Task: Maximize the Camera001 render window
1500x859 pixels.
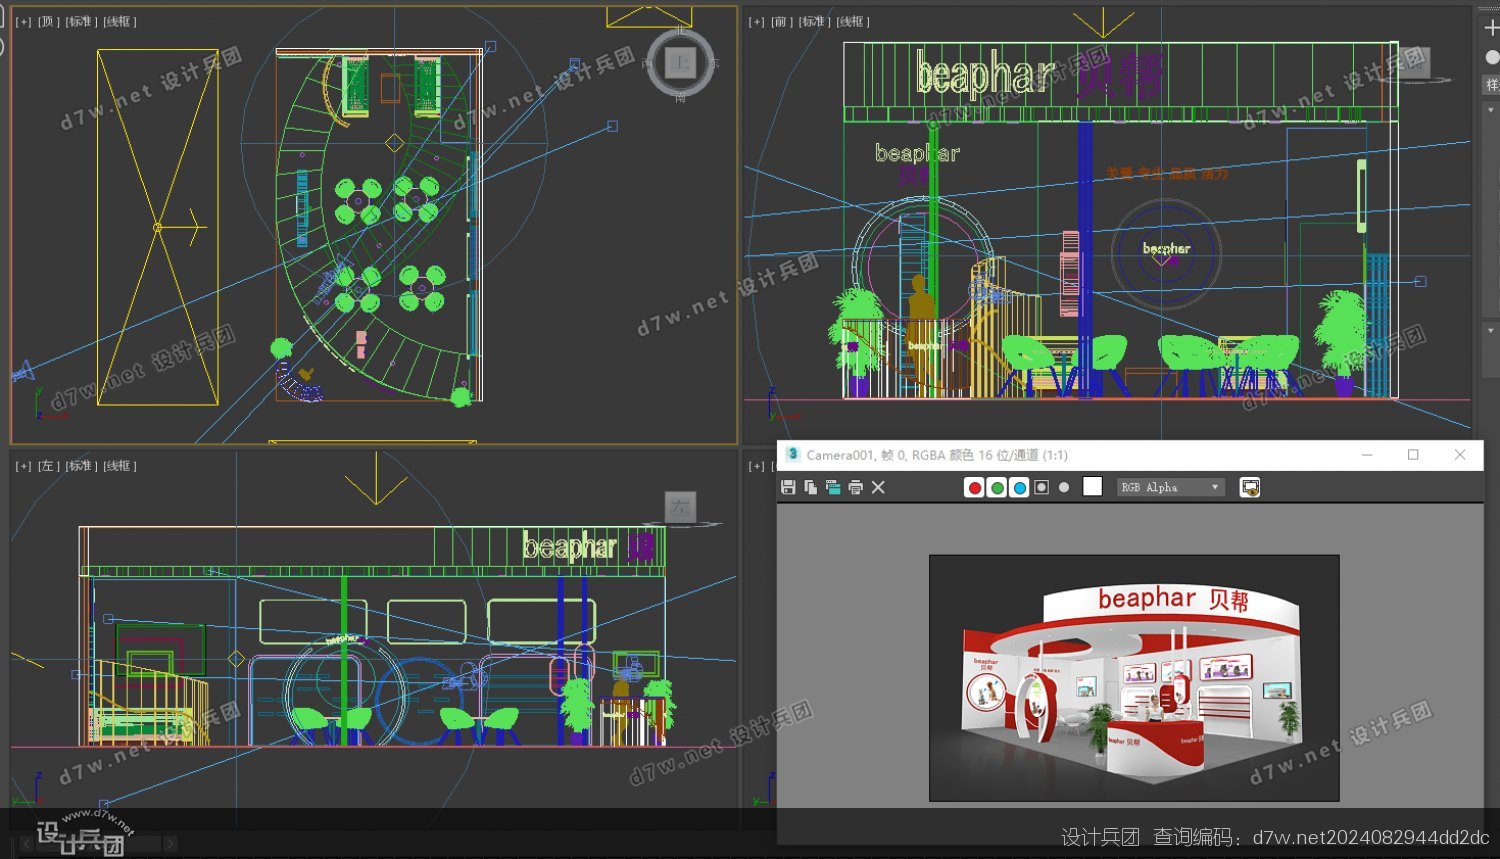Action: [1413, 454]
